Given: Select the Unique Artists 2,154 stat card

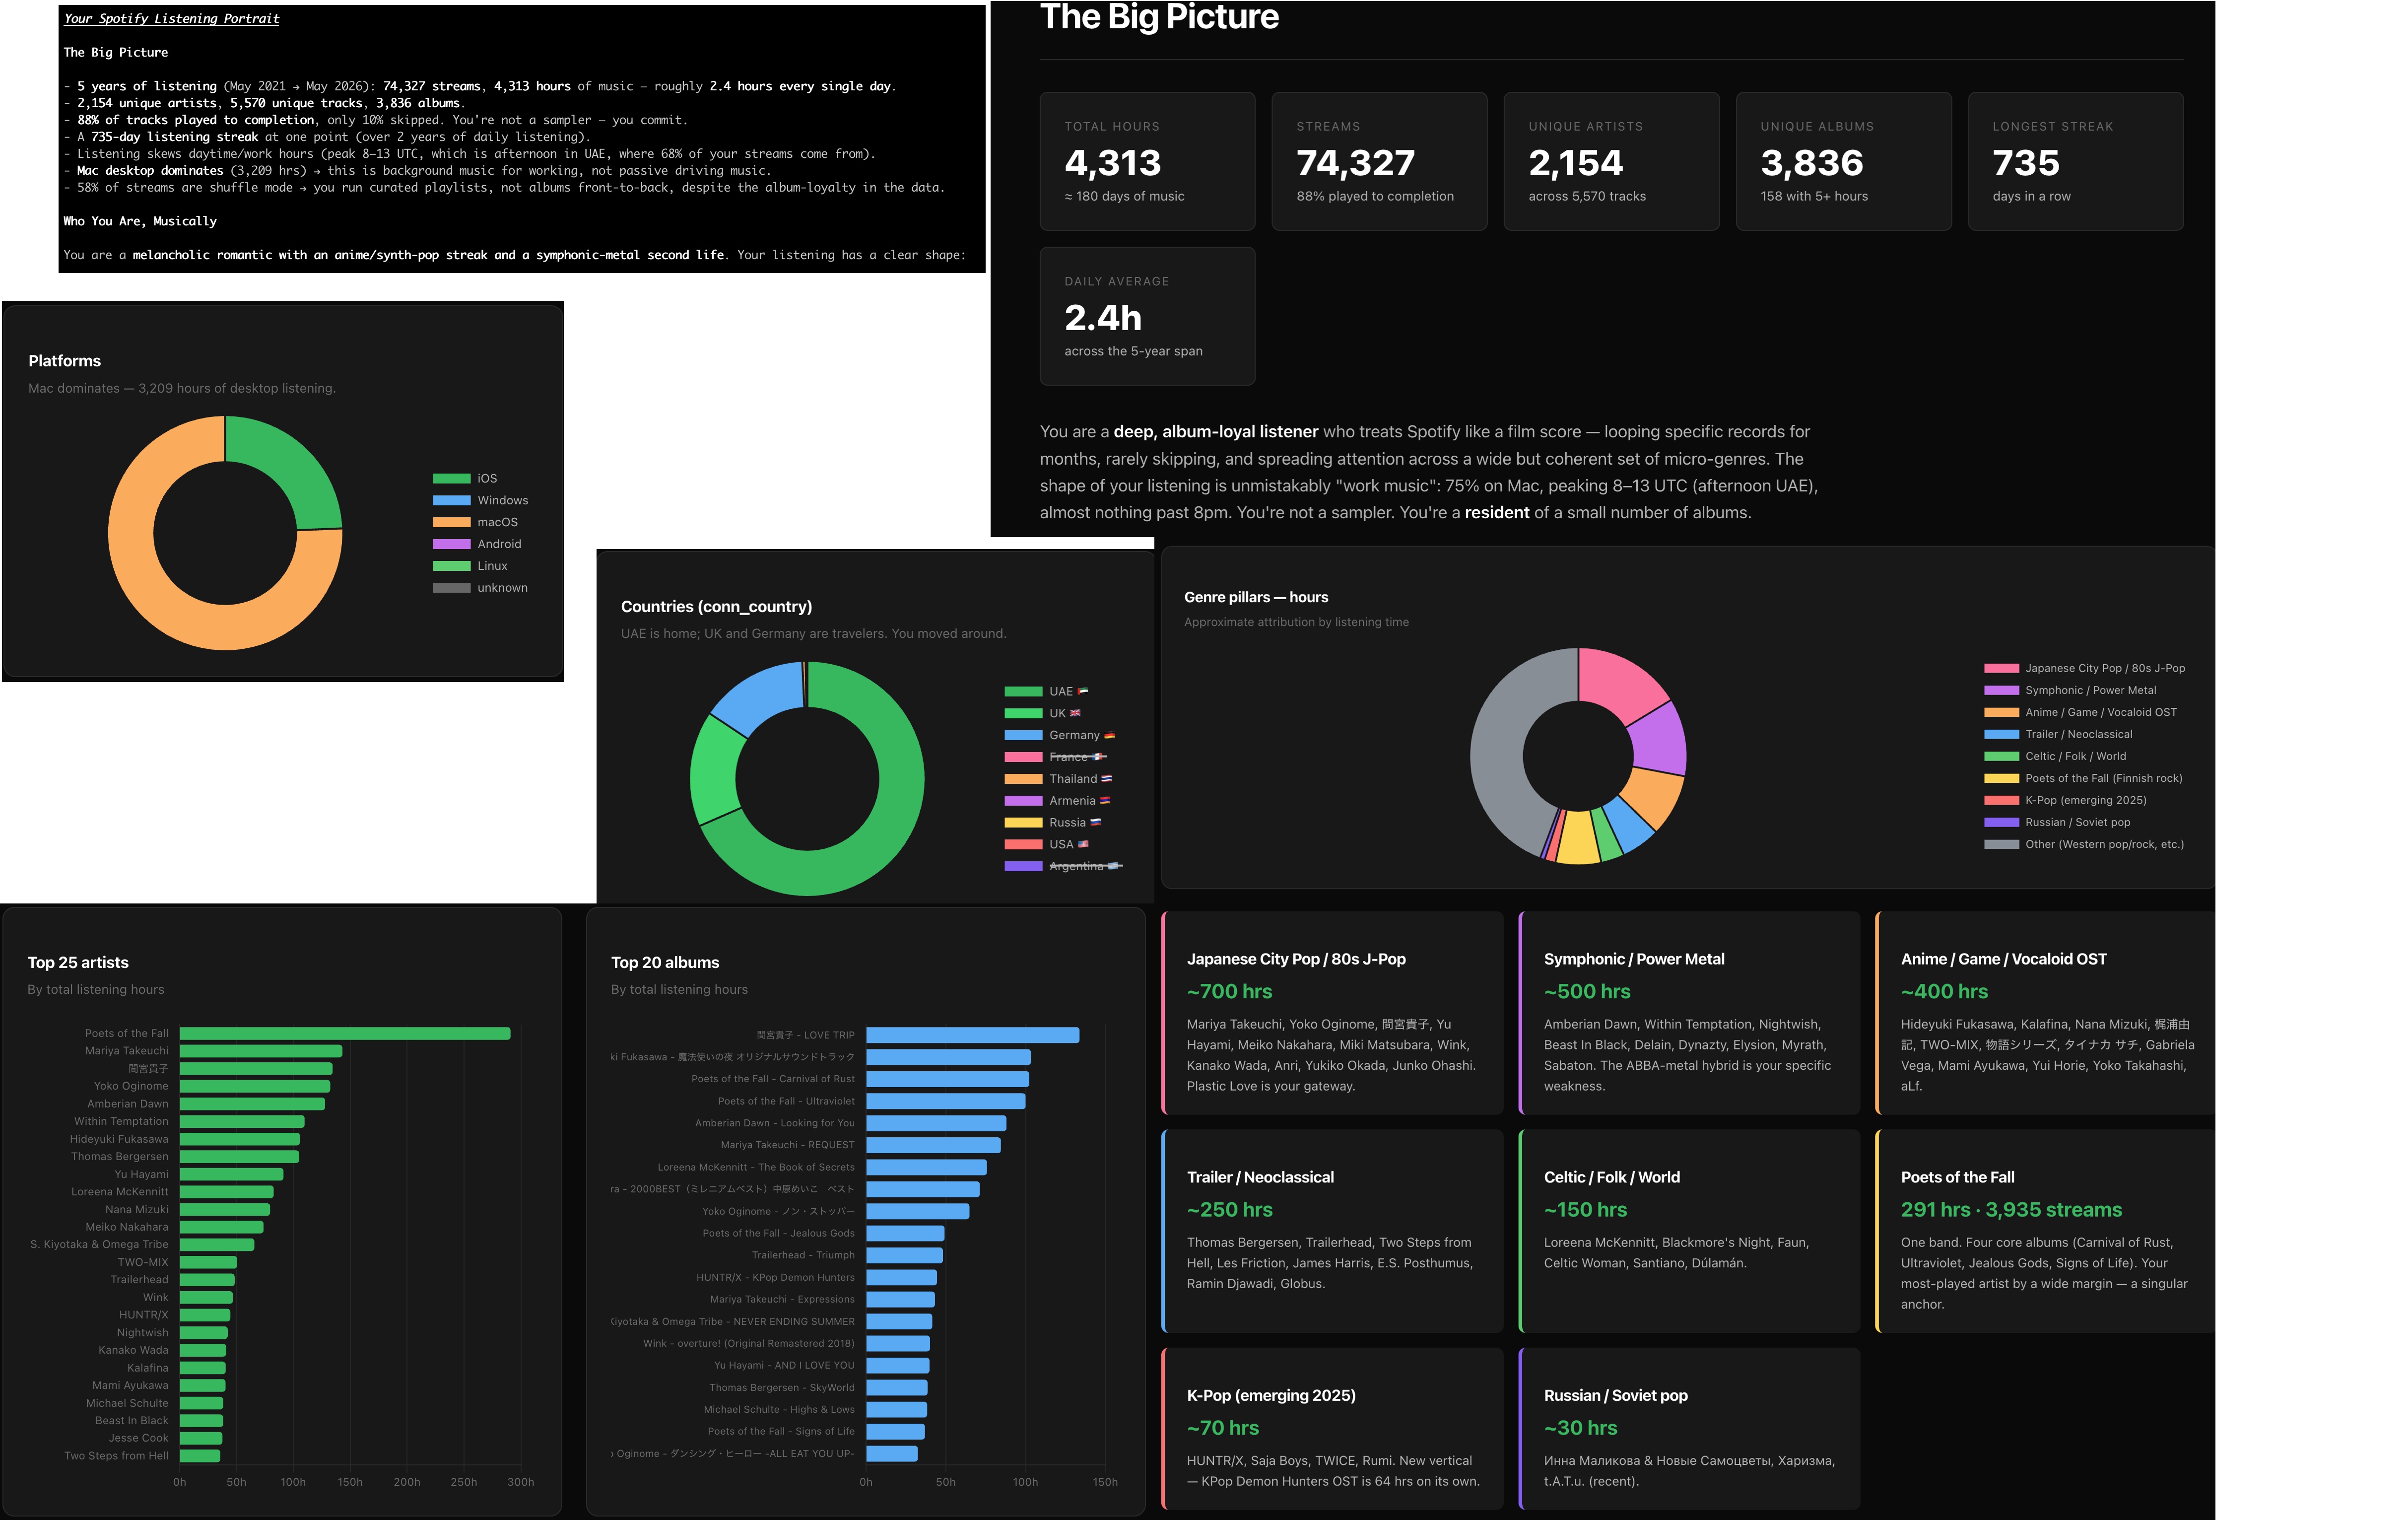Looking at the screenshot, I should [x=1611, y=161].
